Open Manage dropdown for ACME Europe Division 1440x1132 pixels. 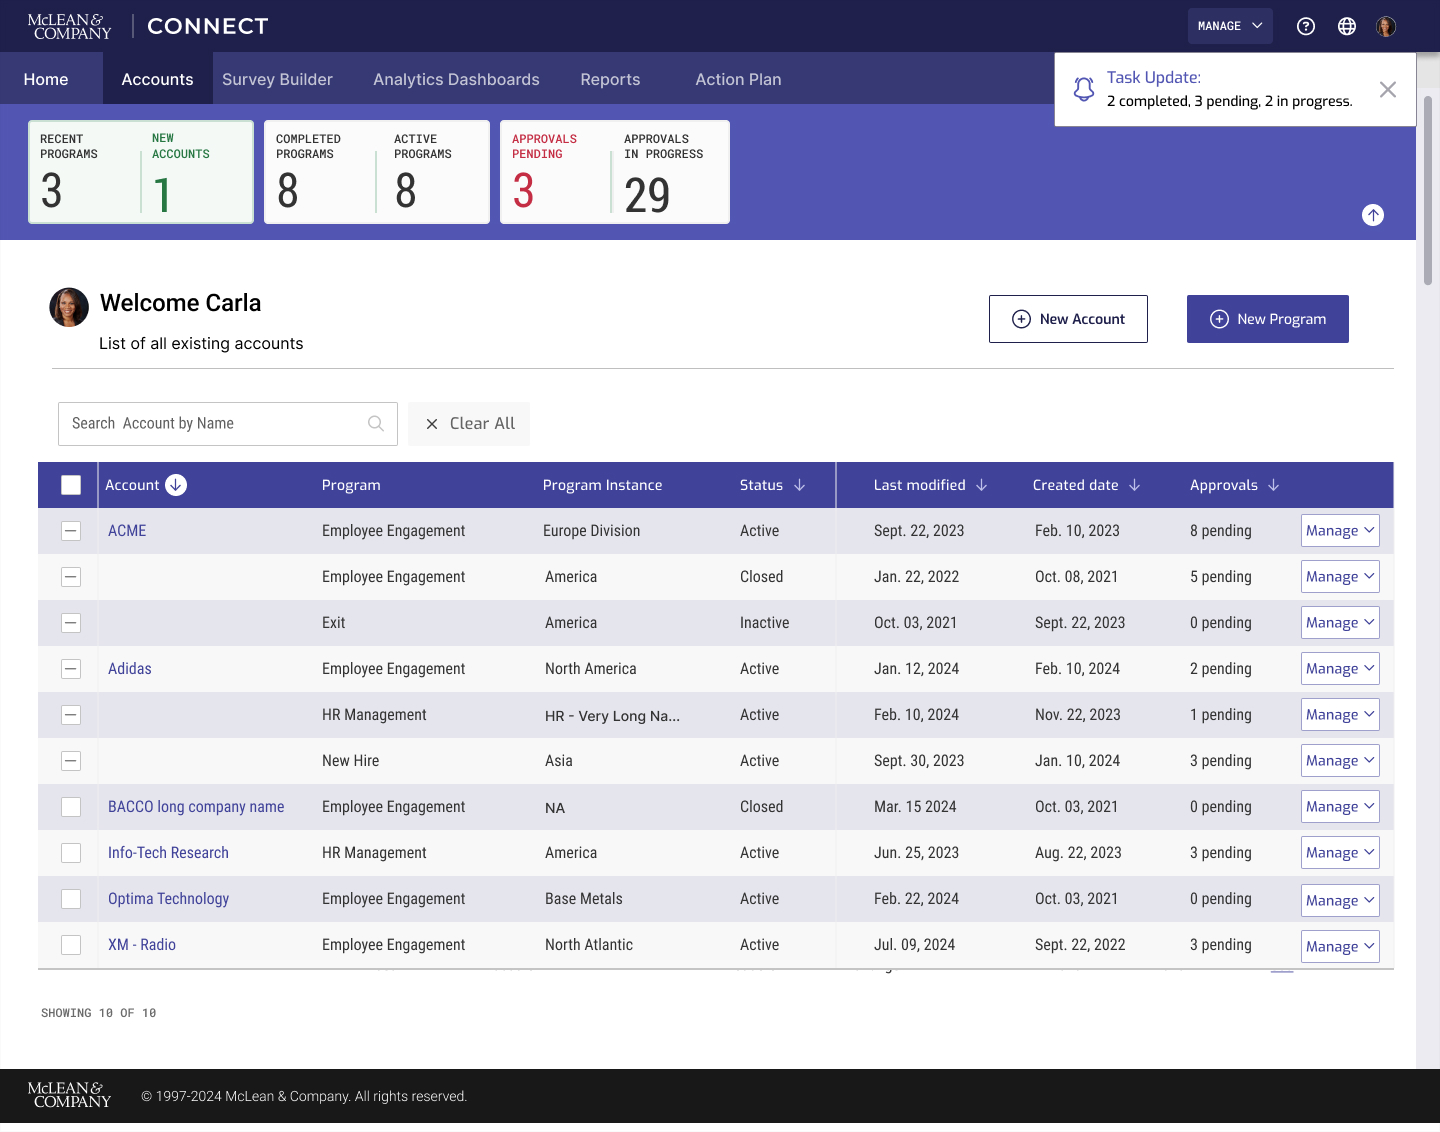point(1340,531)
